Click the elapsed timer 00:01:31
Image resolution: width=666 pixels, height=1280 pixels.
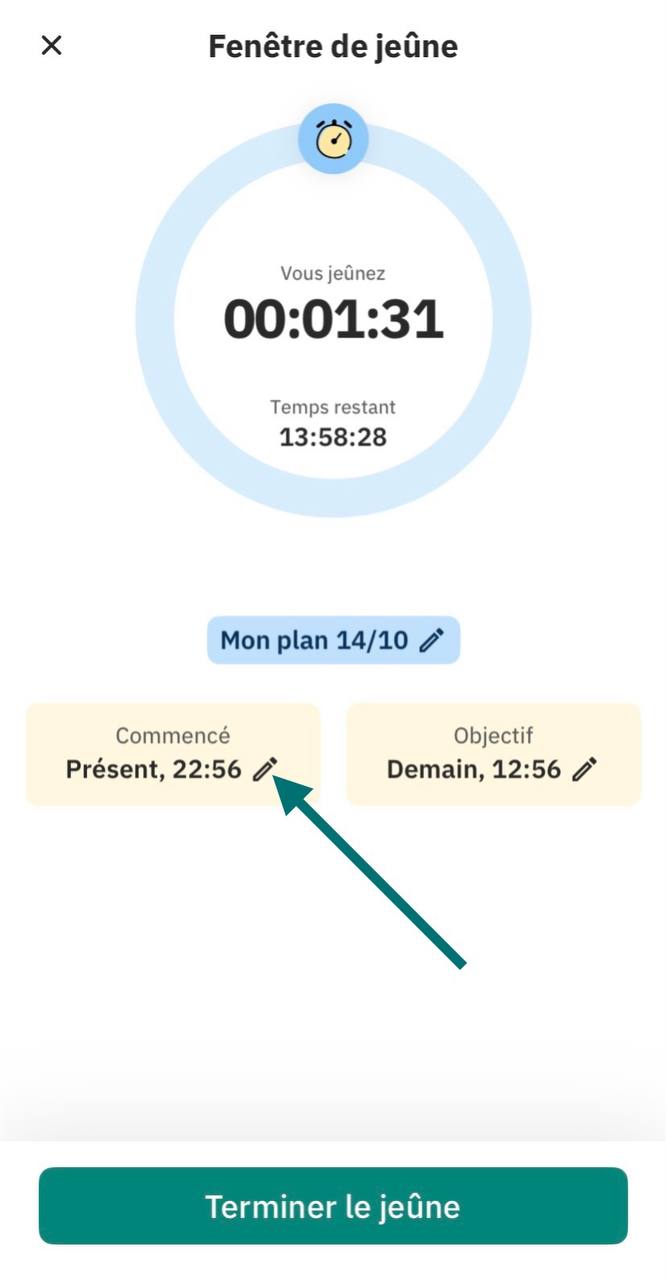point(333,319)
